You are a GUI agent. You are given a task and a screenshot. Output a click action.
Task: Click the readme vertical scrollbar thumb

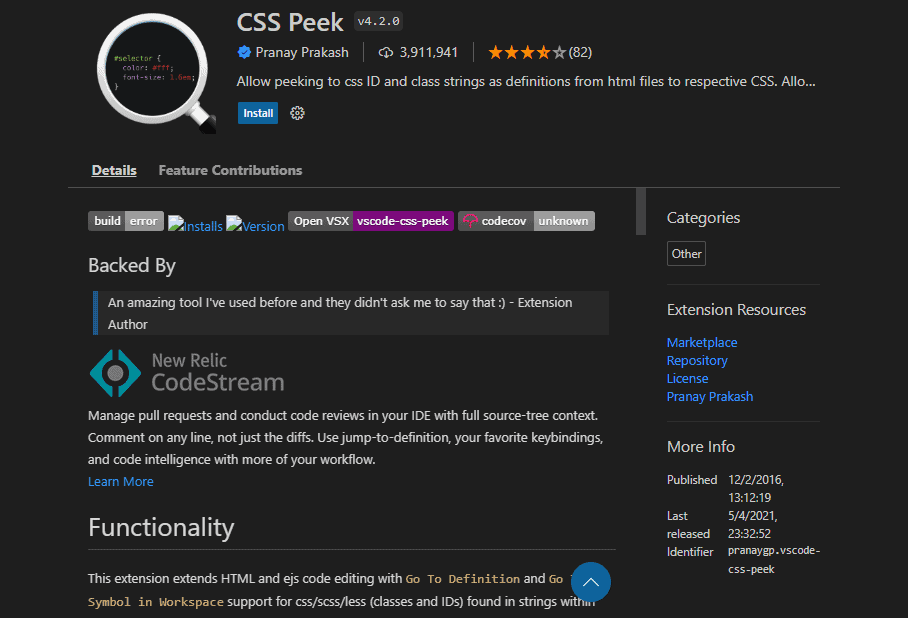[x=640, y=211]
